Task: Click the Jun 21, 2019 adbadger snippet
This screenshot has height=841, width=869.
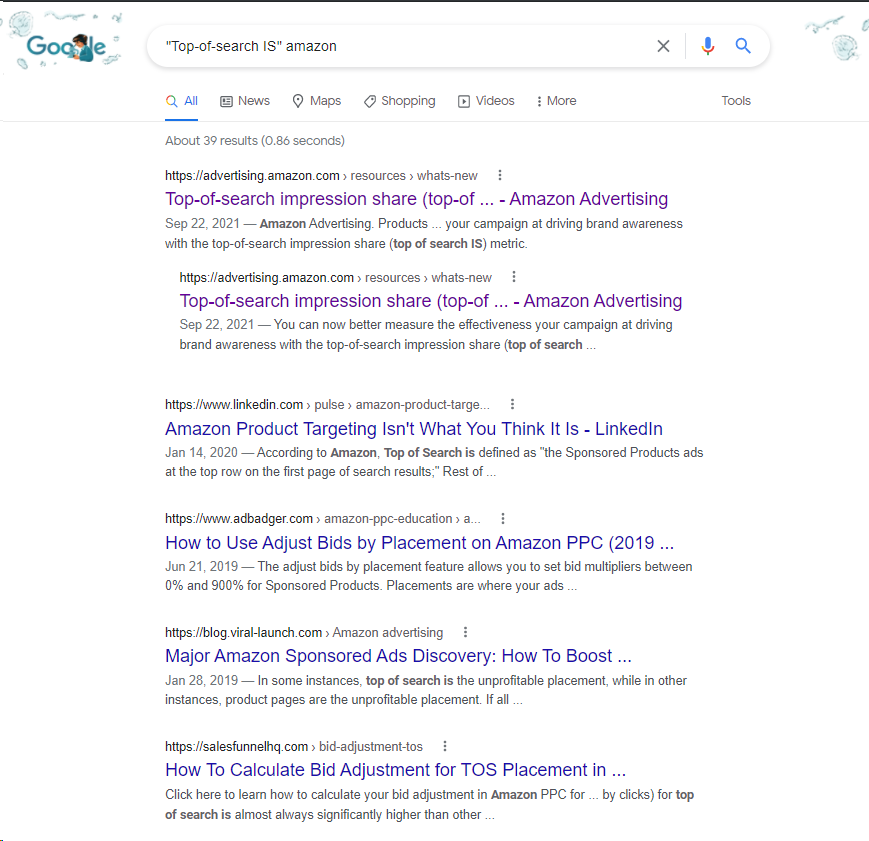Action: 428,576
